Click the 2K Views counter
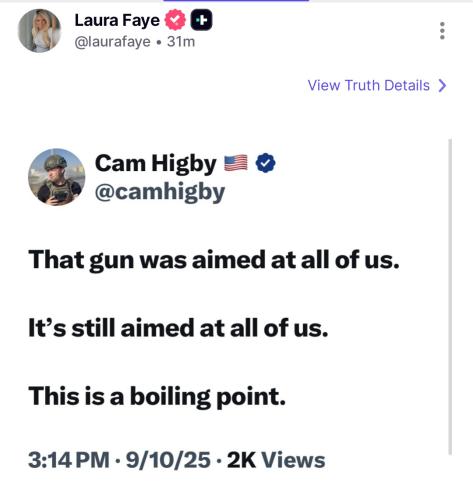This screenshot has width=473, height=500. pos(276,460)
